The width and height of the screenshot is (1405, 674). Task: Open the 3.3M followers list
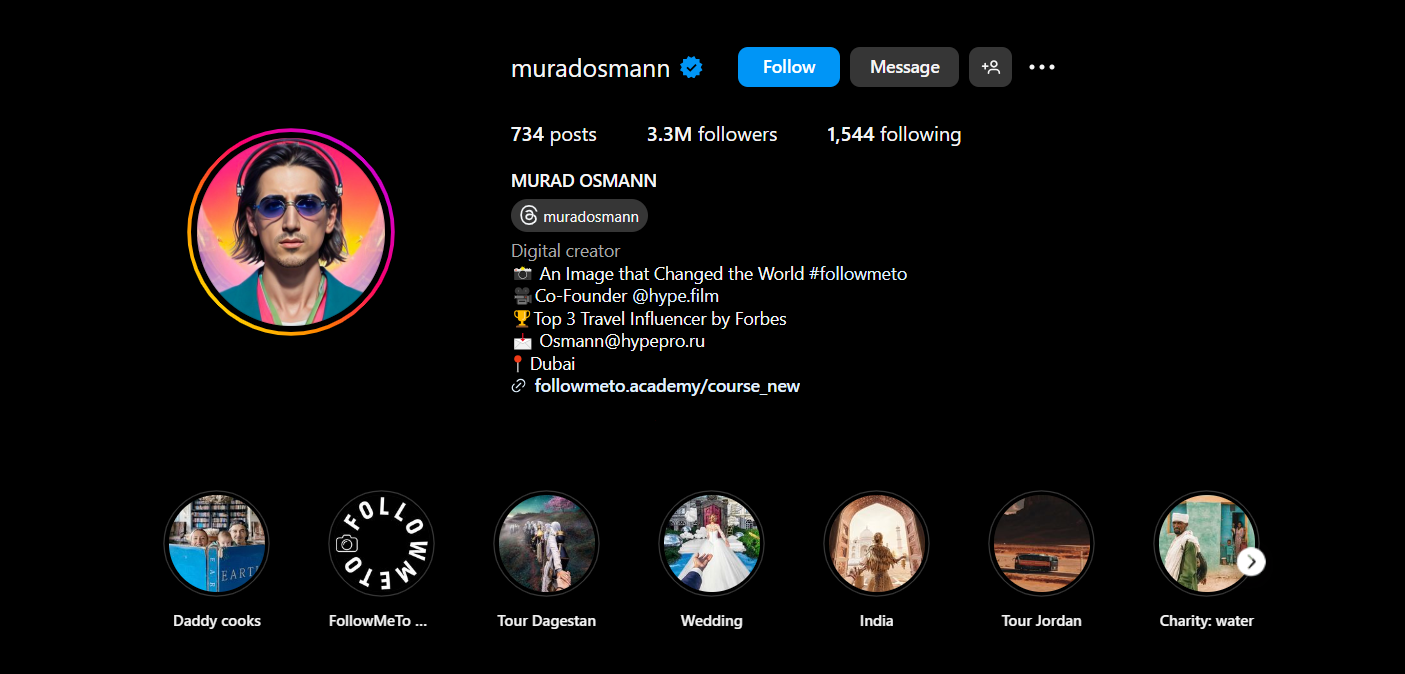pos(712,134)
